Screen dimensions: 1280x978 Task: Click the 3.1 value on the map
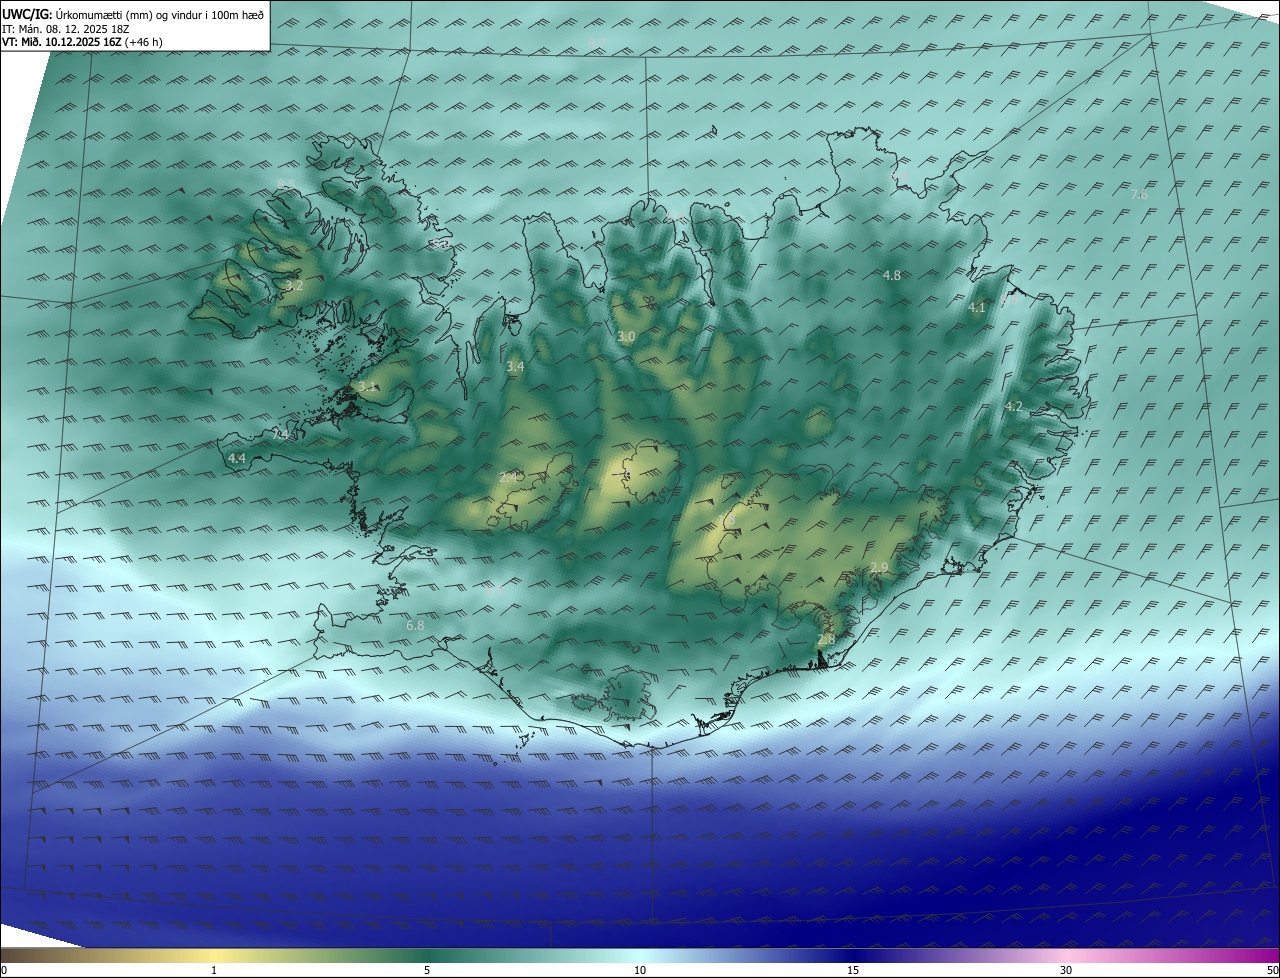(367, 387)
